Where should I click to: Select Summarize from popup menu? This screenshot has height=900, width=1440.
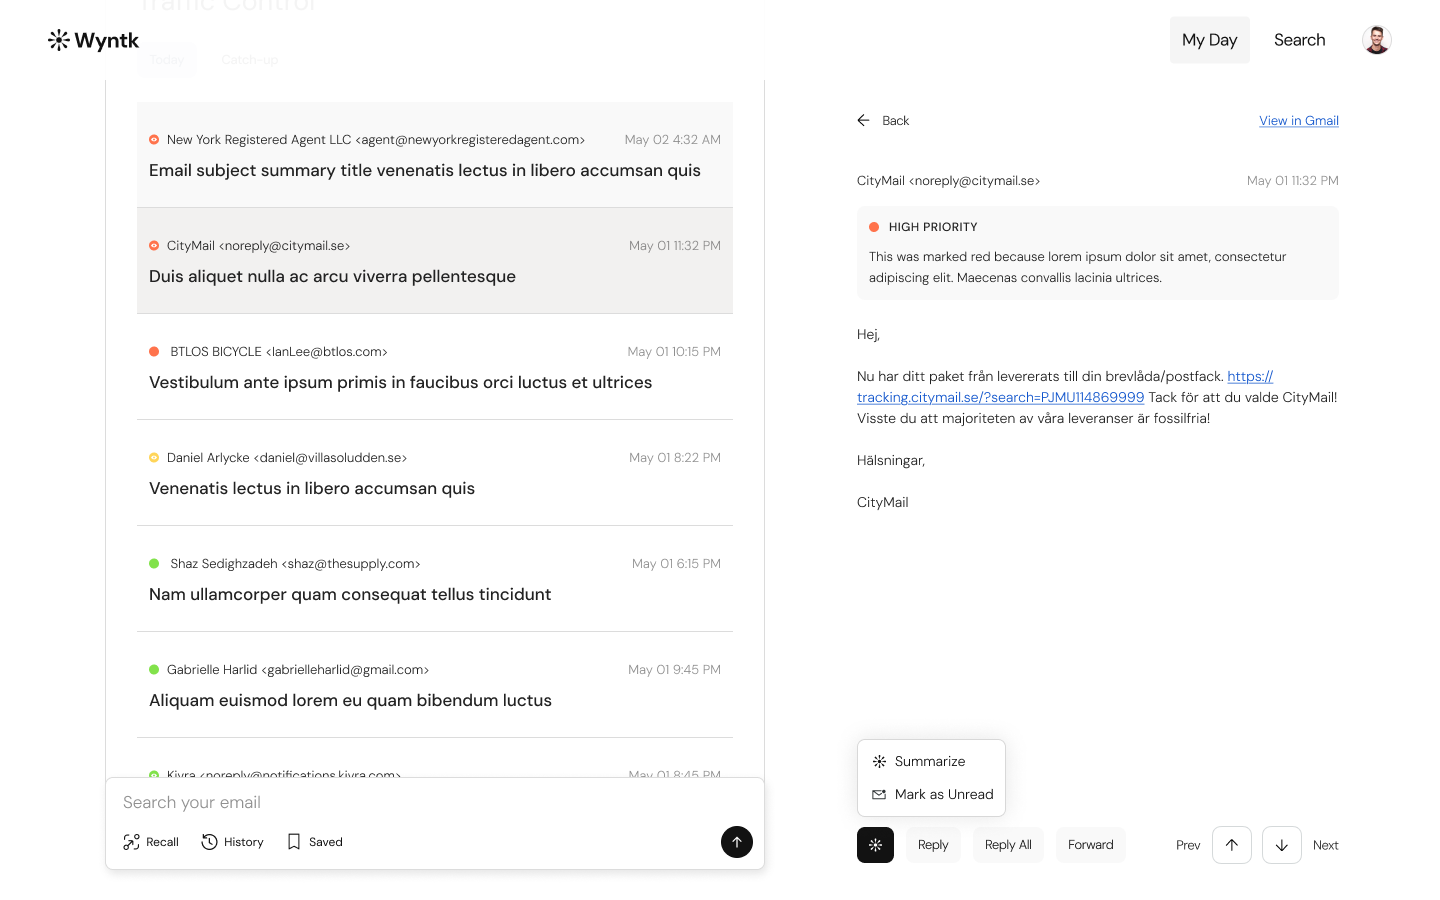click(x=931, y=761)
